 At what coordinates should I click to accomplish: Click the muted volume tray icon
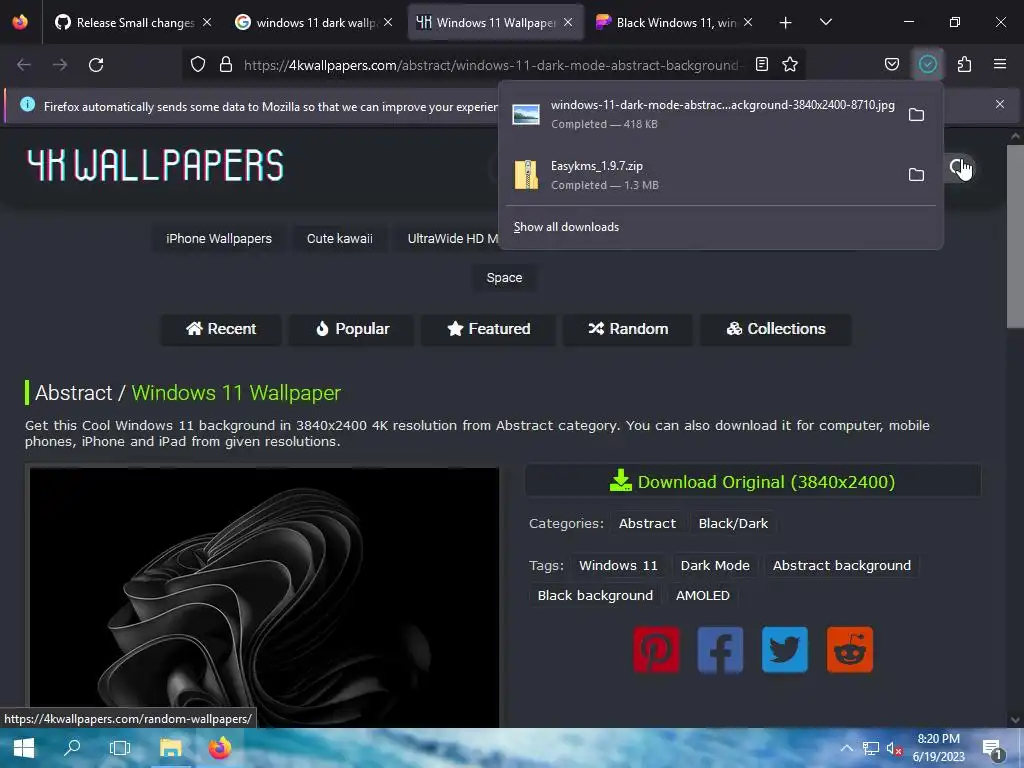click(x=893, y=748)
